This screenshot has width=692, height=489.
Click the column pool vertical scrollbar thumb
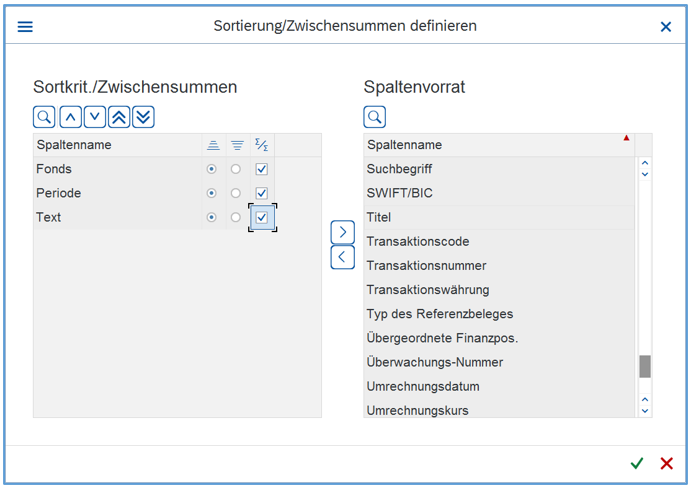[x=645, y=366]
